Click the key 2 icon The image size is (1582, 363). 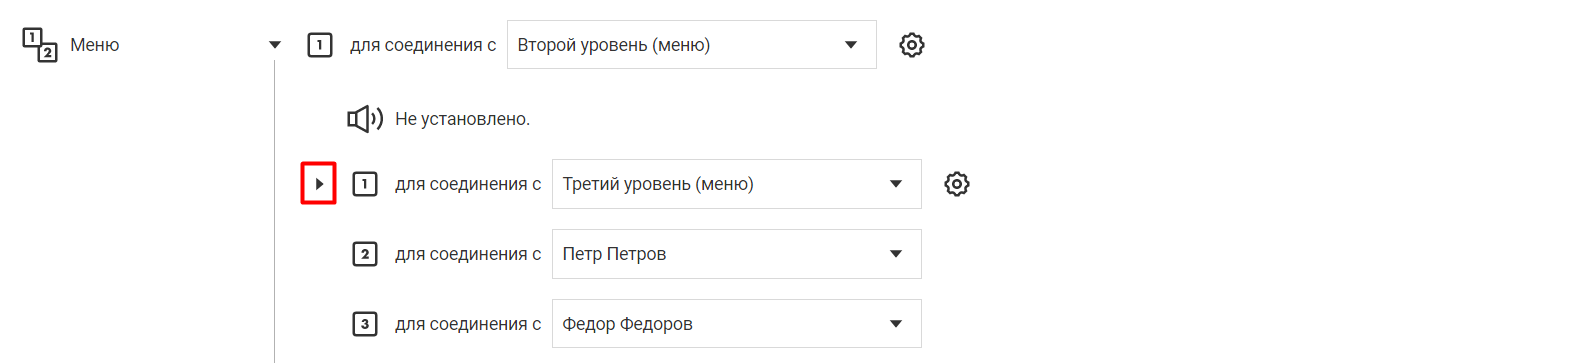[365, 254]
